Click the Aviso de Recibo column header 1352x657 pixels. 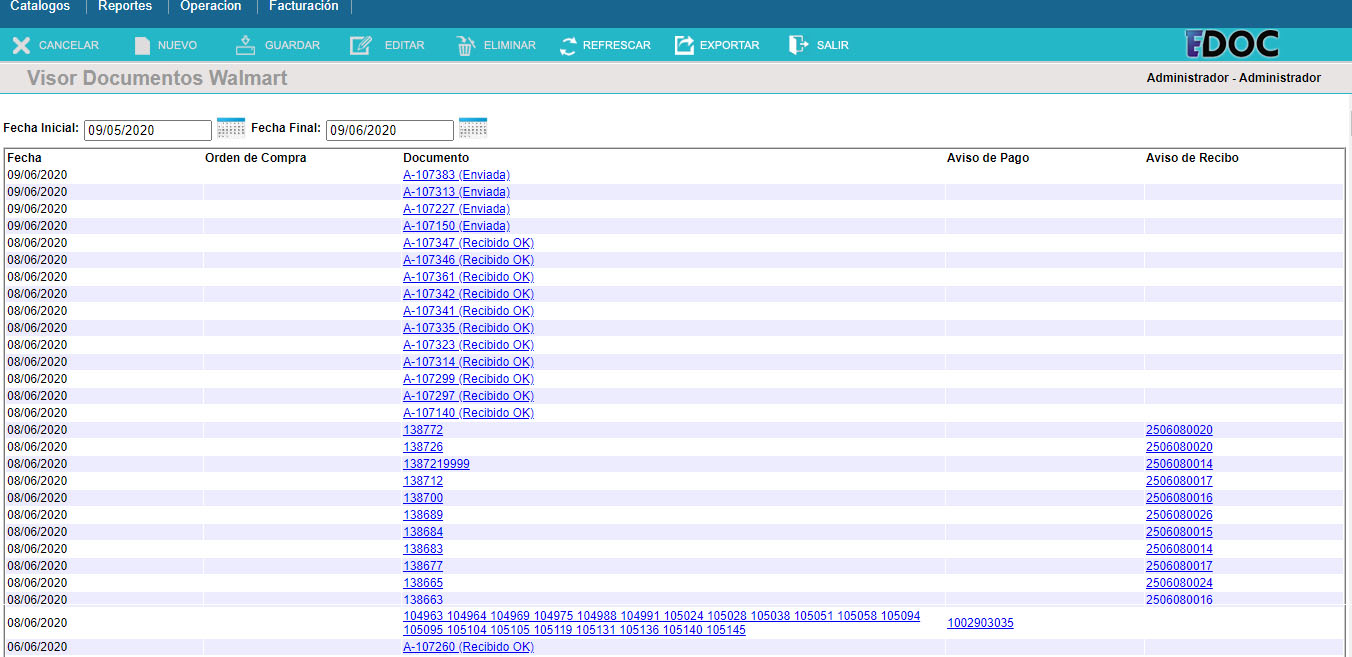pyautogui.click(x=1192, y=158)
